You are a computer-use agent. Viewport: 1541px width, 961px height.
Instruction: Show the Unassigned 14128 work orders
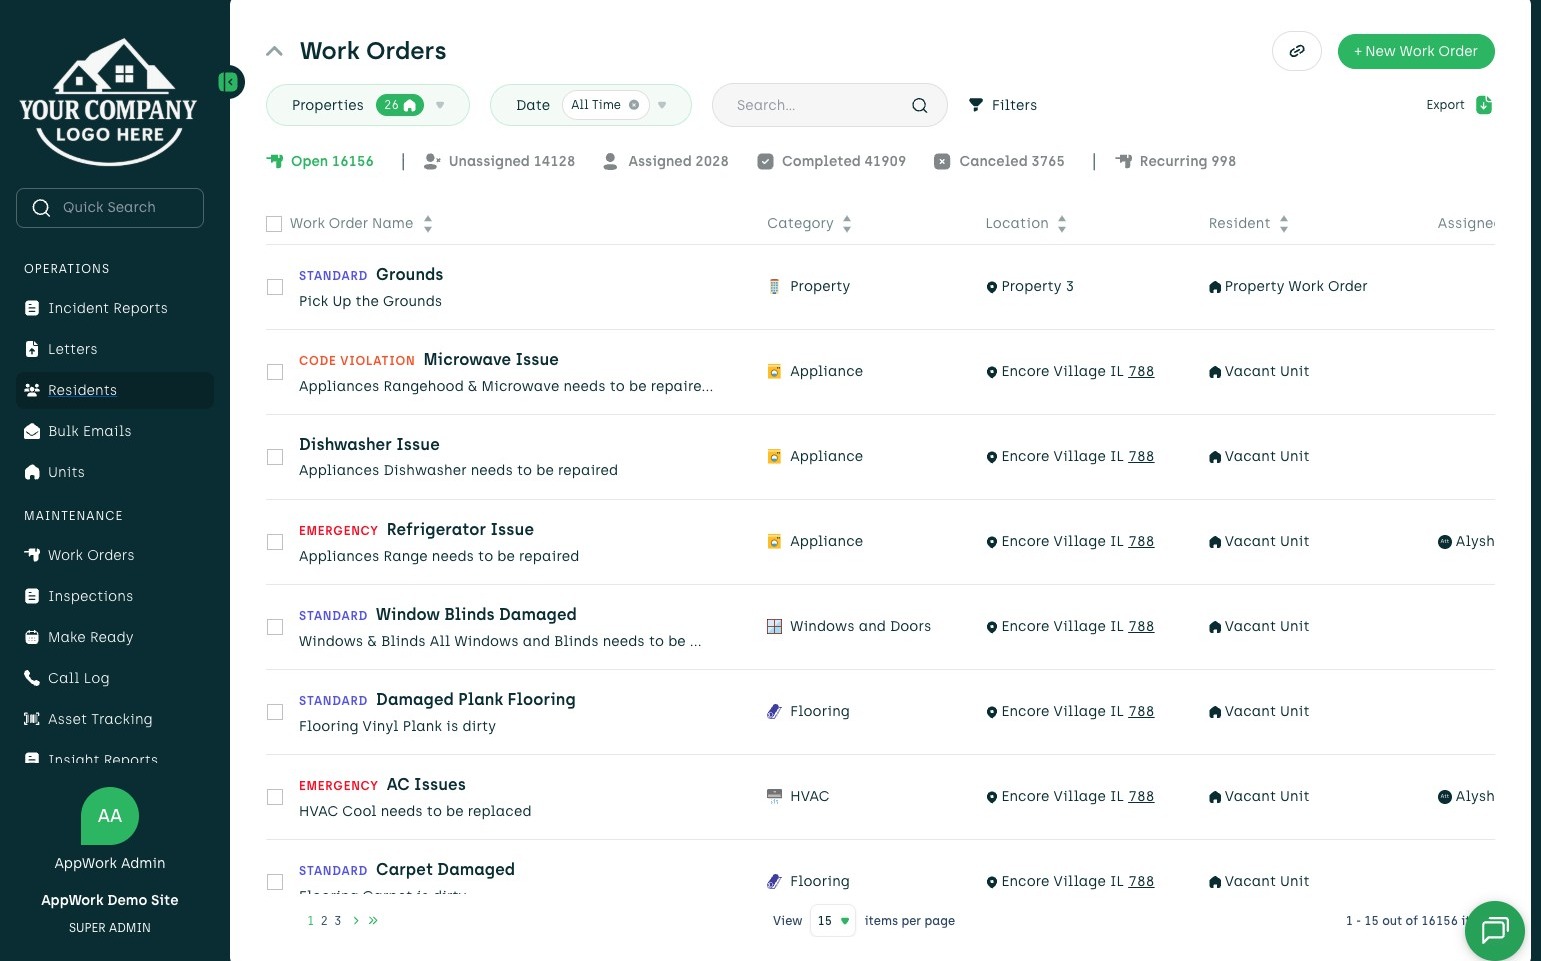pyautogui.click(x=500, y=161)
